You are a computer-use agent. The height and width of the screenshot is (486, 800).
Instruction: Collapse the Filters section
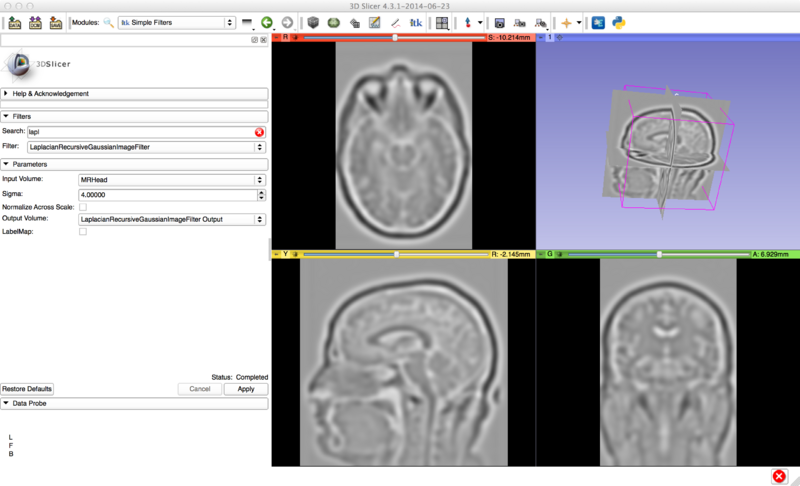click(134, 116)
